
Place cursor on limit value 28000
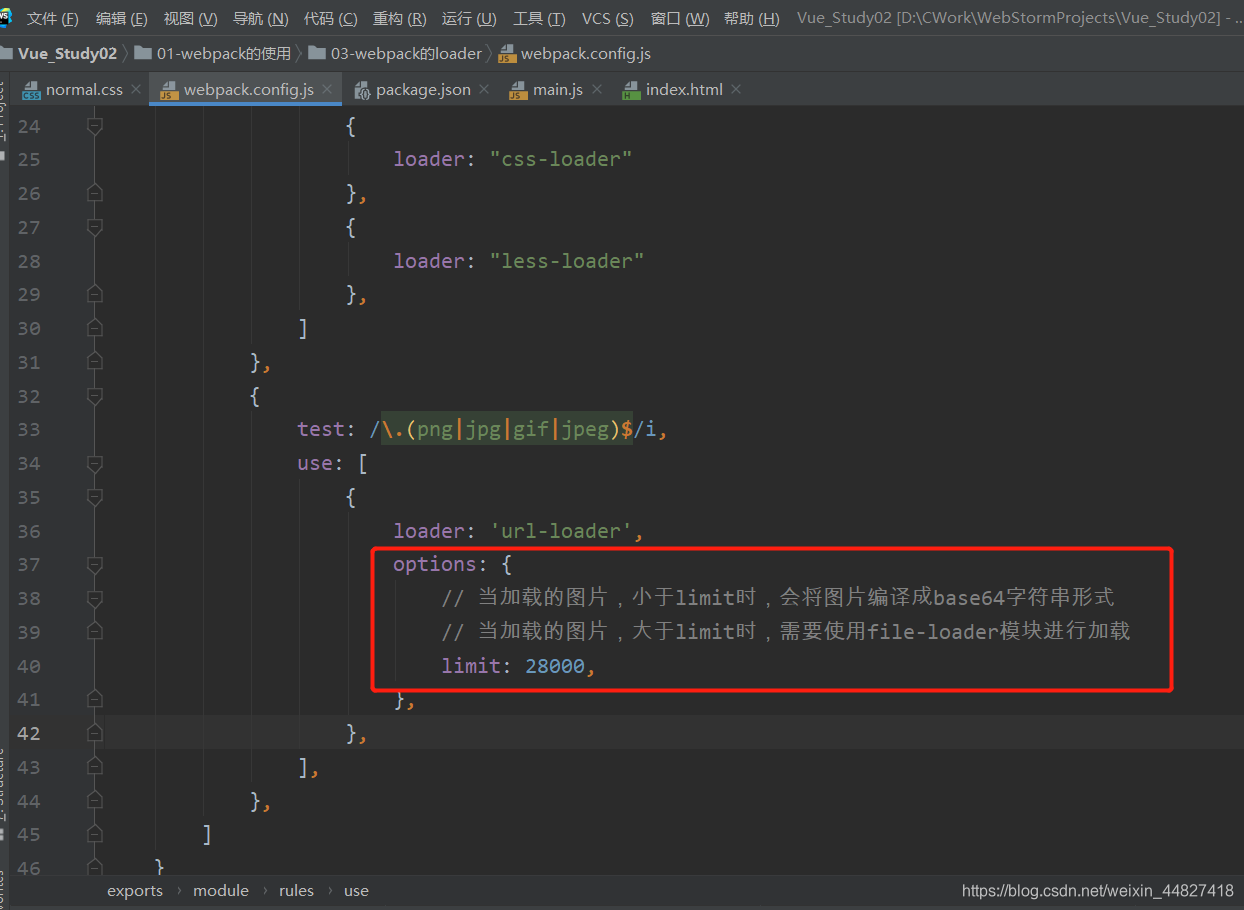pyautogui.click(x=555, y=666)
